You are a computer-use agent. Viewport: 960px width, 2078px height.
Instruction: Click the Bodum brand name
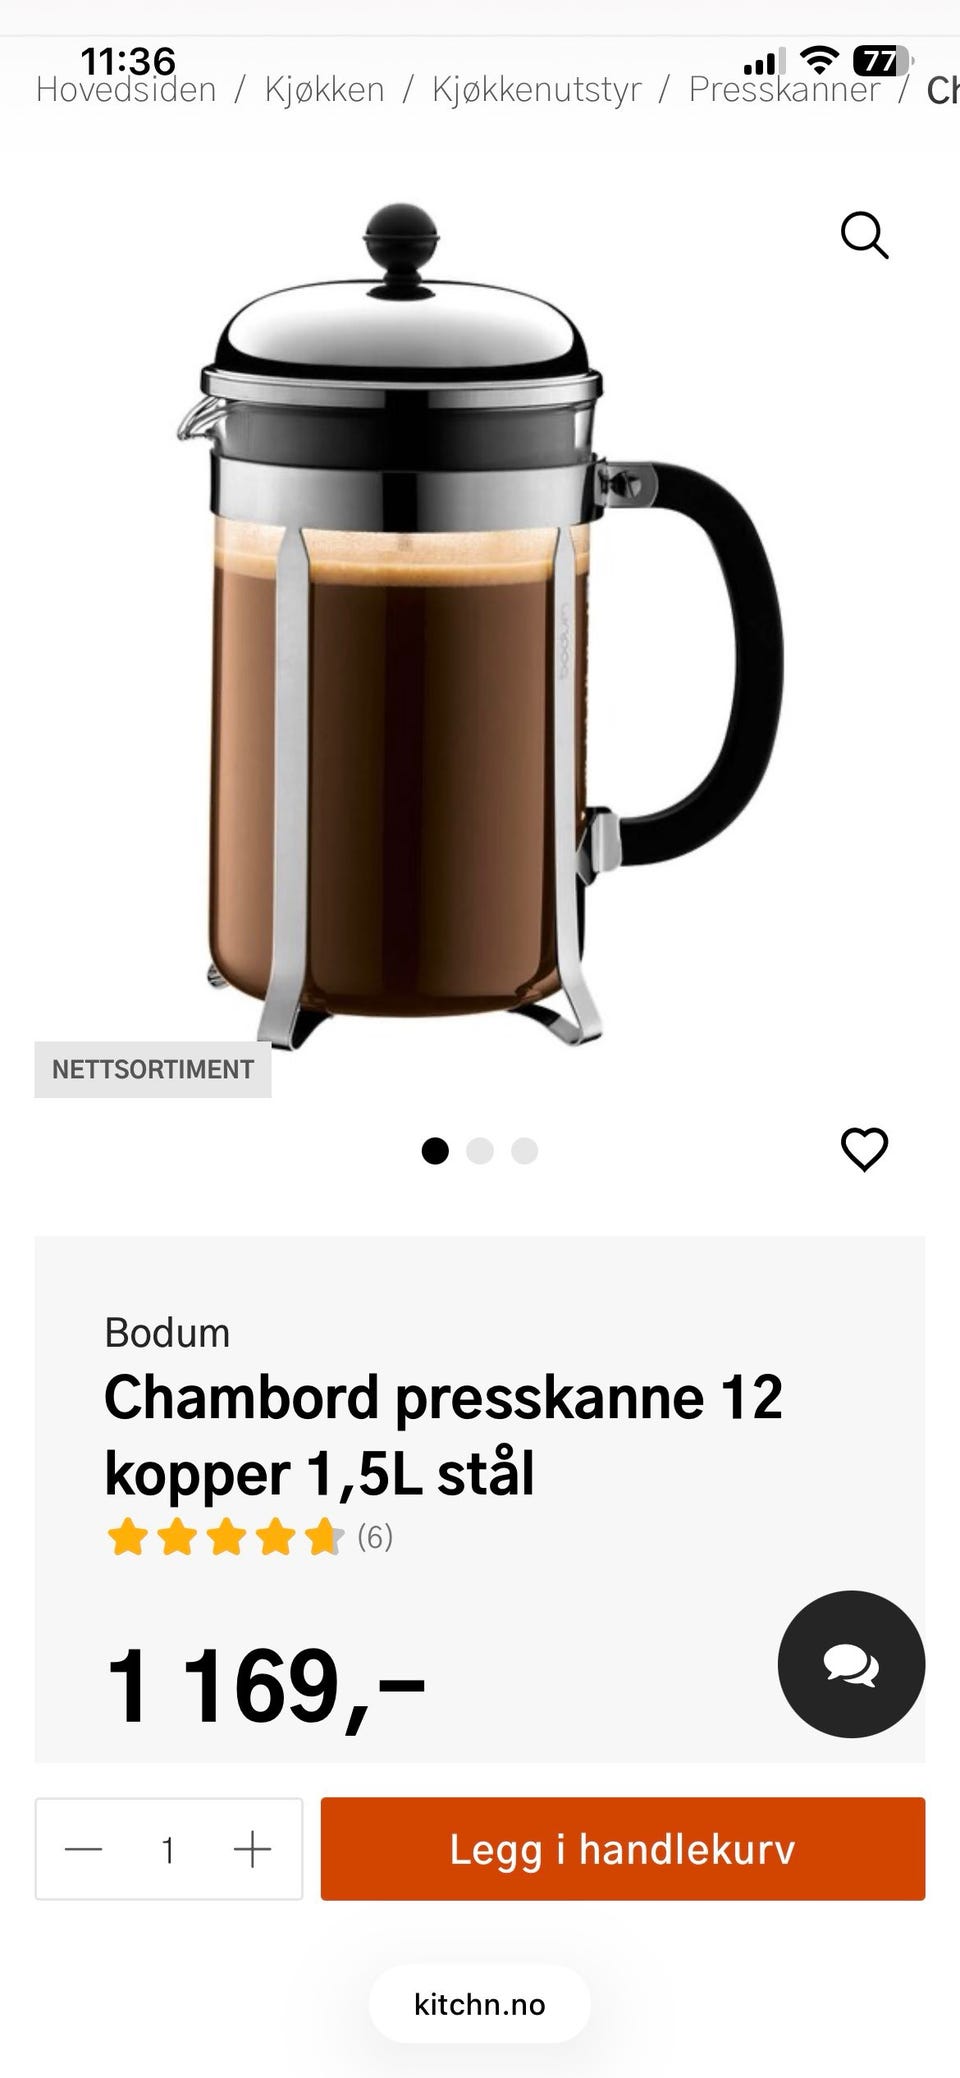tap(167, 1333)
